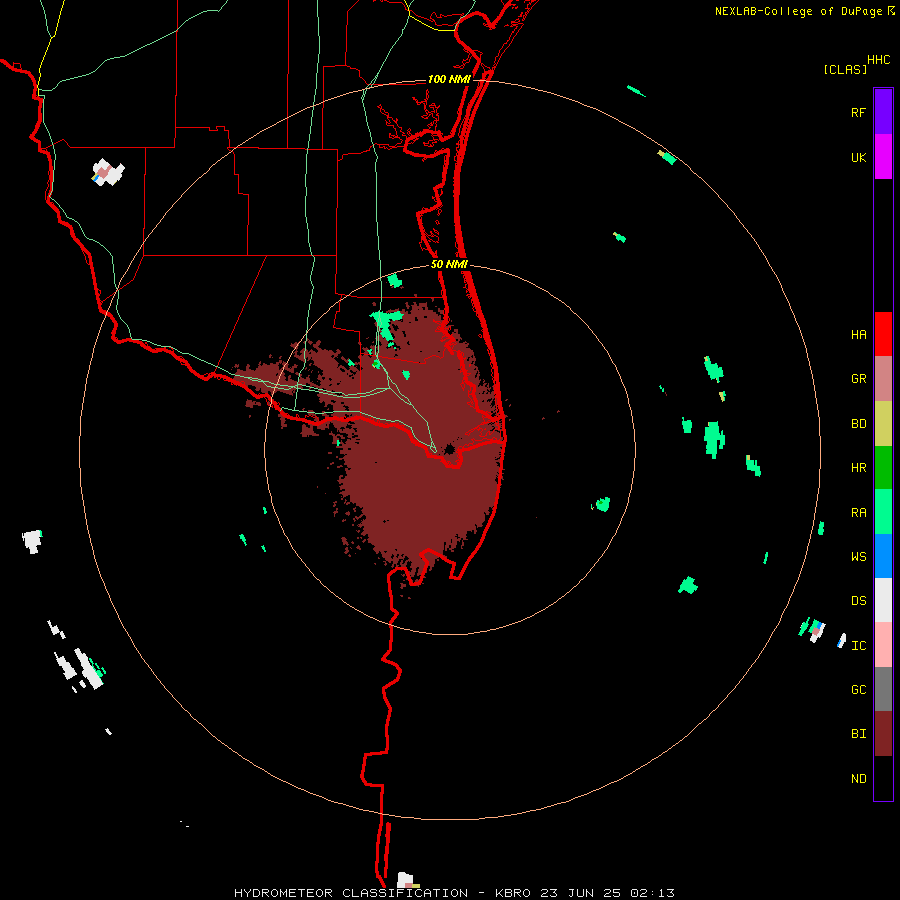Click the NEXLAB-College of DuPage text
The height and width of the screenshot is (900, 900).
click(798, 11)
